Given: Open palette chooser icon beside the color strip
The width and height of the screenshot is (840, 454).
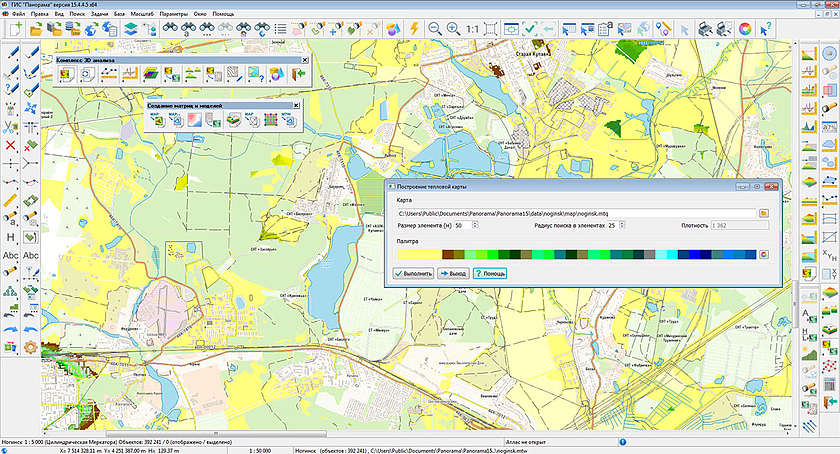Looking at the screenshot, I should (763, 254).
